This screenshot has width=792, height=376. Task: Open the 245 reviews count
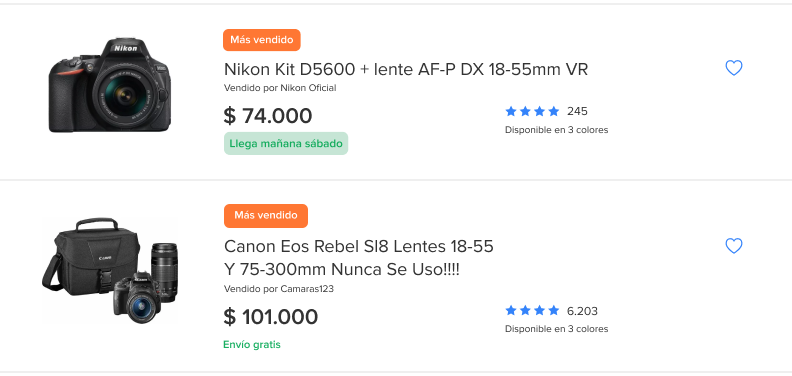click(577, 111)
